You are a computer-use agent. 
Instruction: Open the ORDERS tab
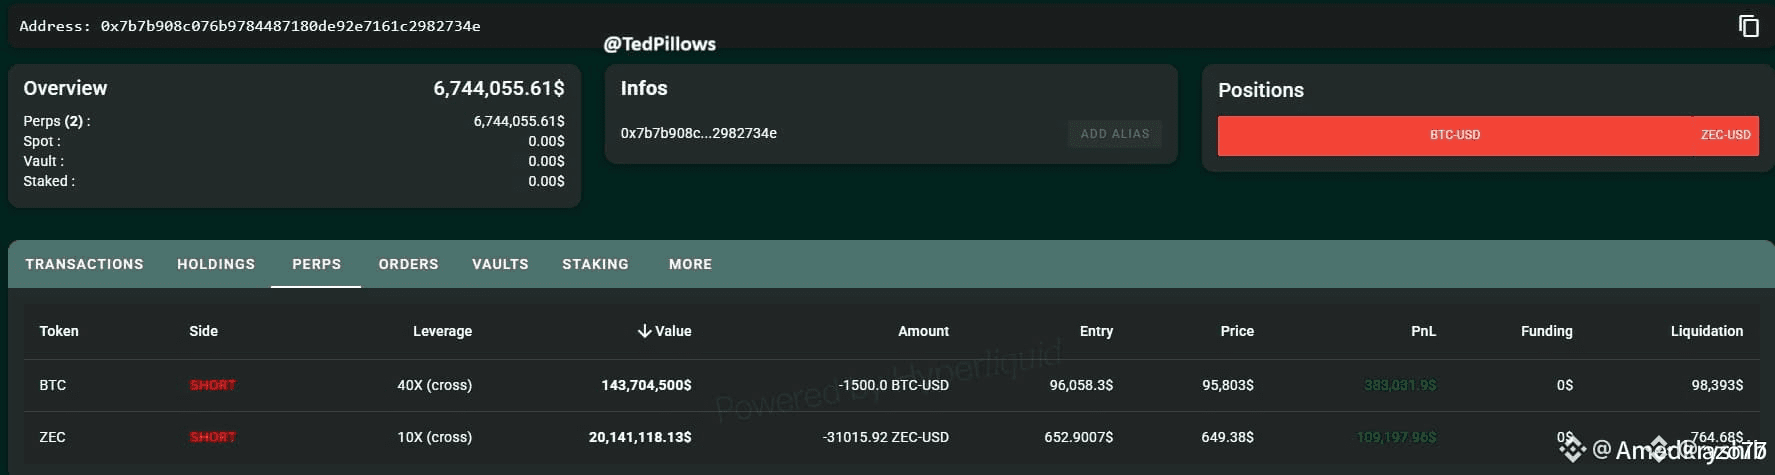408,264
